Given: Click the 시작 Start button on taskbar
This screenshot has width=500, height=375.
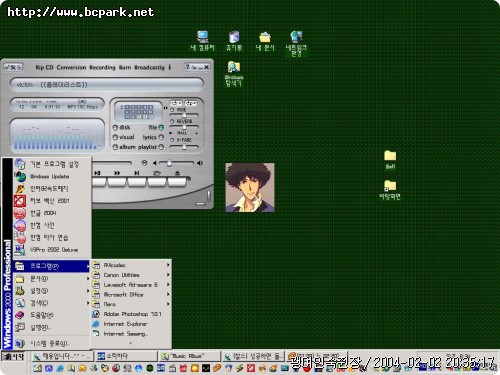Looking at the screenshot, I should tap(13, 356).
